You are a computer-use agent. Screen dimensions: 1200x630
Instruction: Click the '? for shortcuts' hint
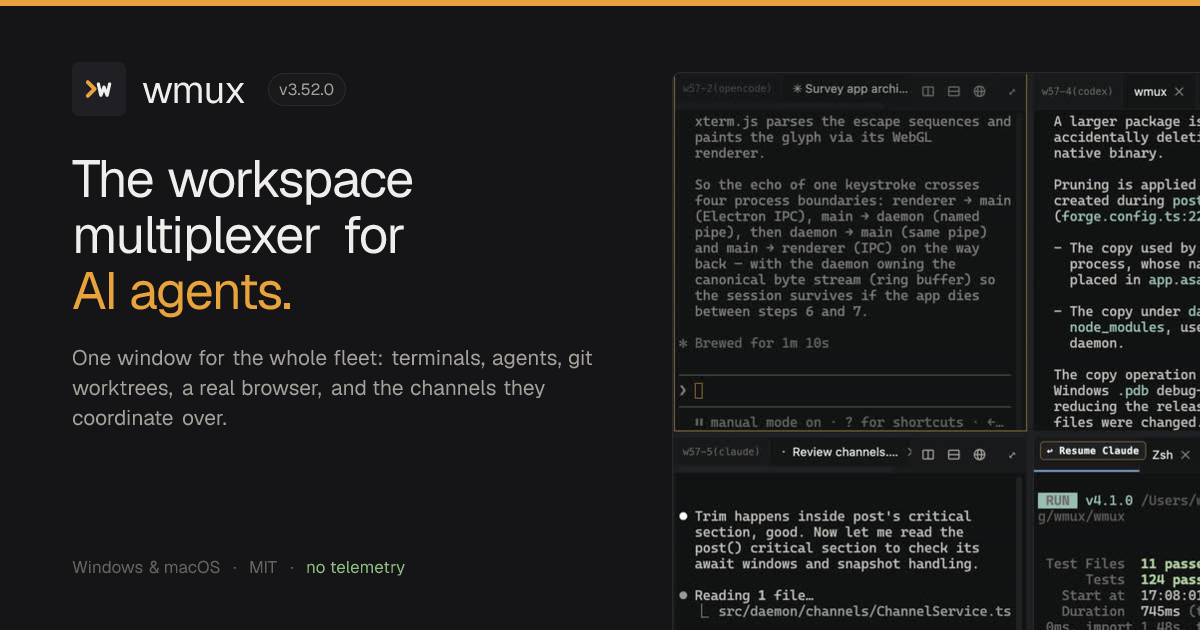click(x=904, y=422)
